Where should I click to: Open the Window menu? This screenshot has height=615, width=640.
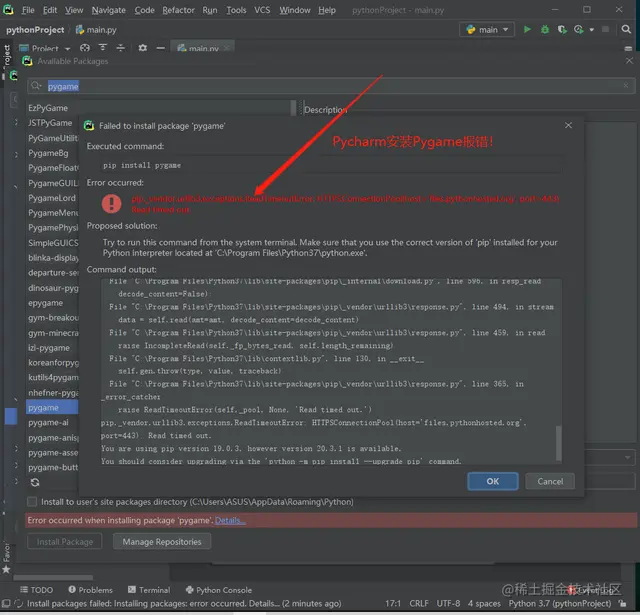click(x=295, y=10)
